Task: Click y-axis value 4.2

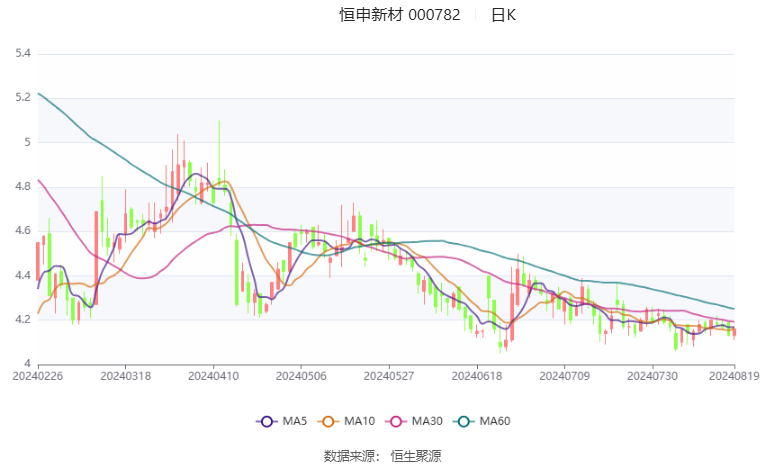Action: click(23, 320)
